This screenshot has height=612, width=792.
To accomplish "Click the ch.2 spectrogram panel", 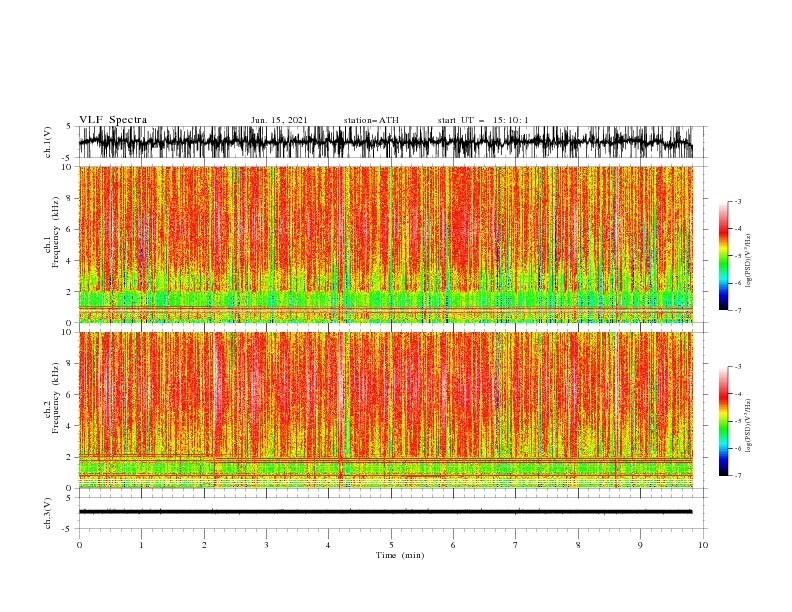I will [385, 410].
